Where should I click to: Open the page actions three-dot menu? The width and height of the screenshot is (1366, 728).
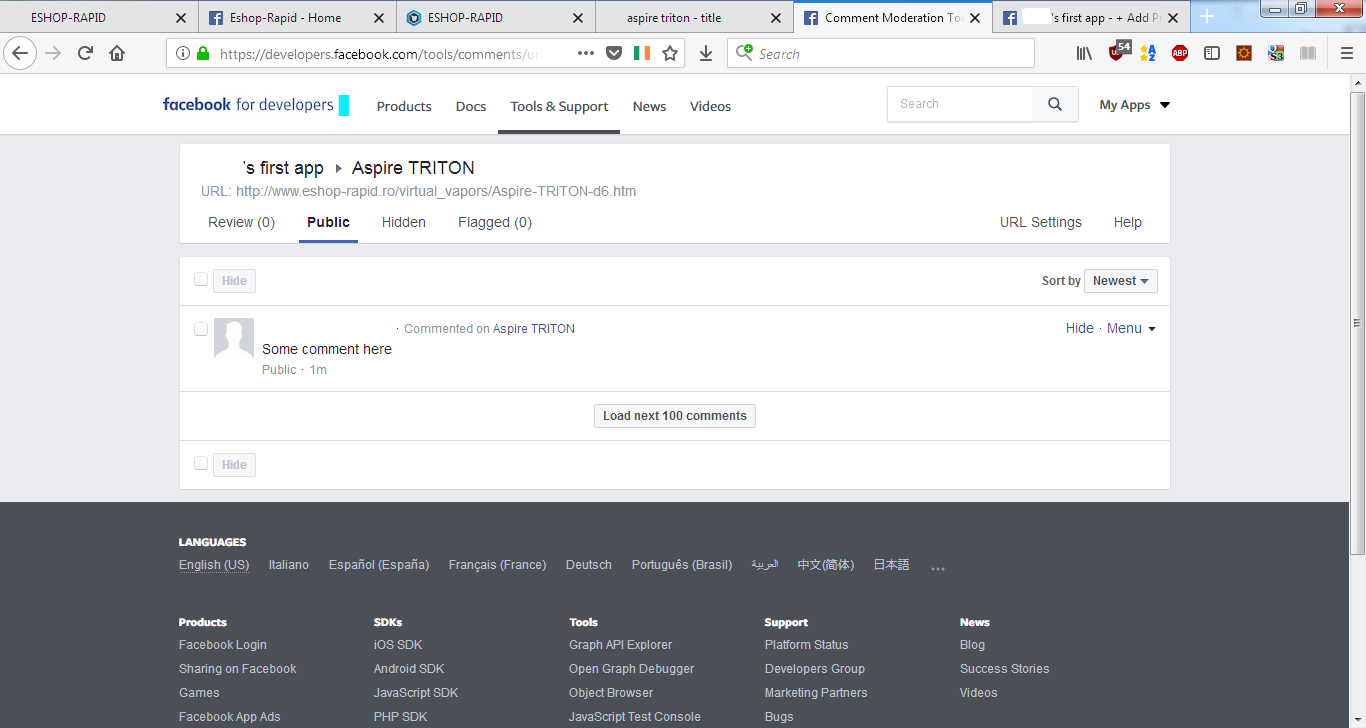tap(586, 54)
